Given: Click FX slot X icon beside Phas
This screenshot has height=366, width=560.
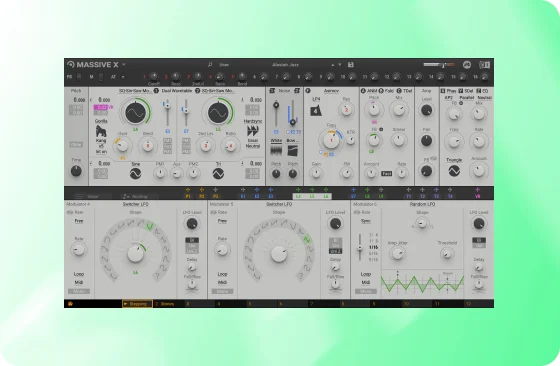Looking at the screenshot, I should (443, 91).
